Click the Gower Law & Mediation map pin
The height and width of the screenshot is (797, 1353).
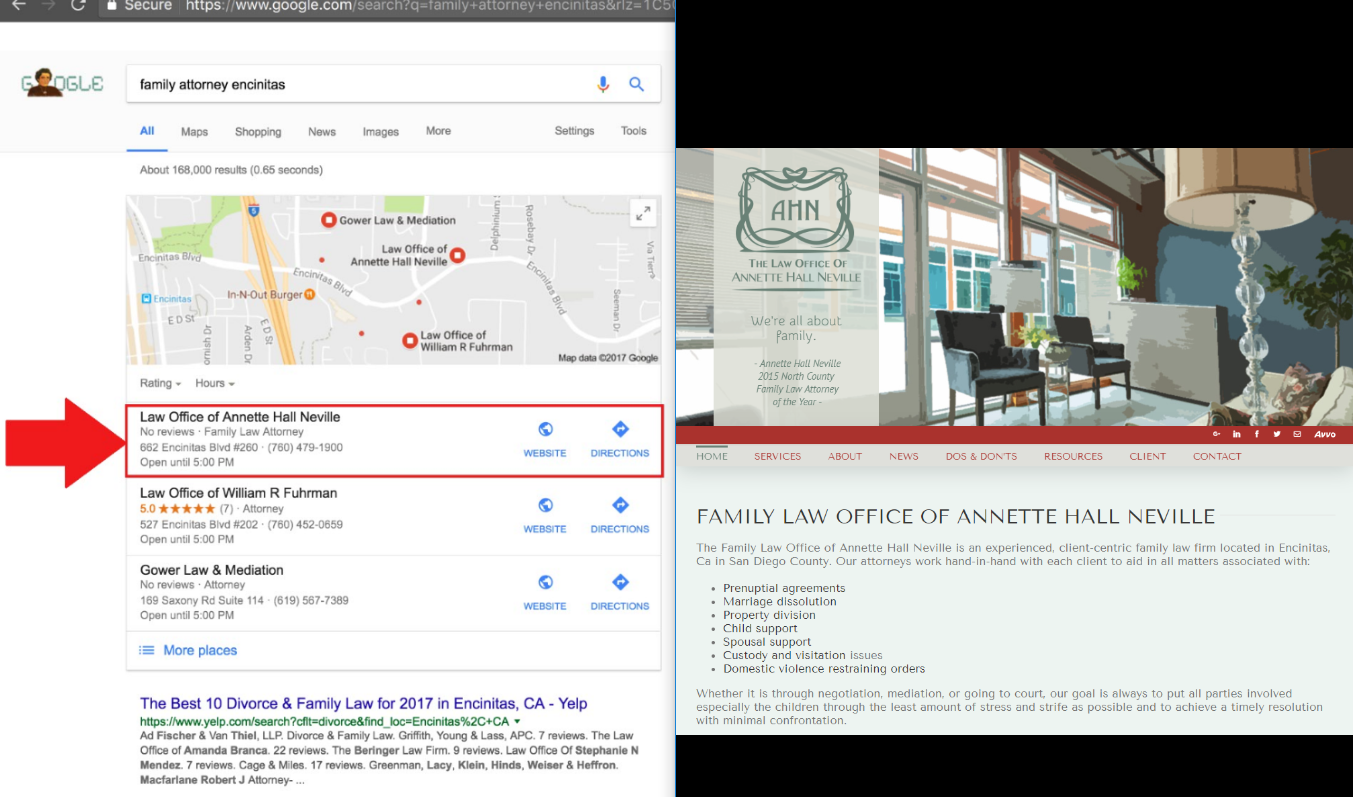tap(328, 220)
